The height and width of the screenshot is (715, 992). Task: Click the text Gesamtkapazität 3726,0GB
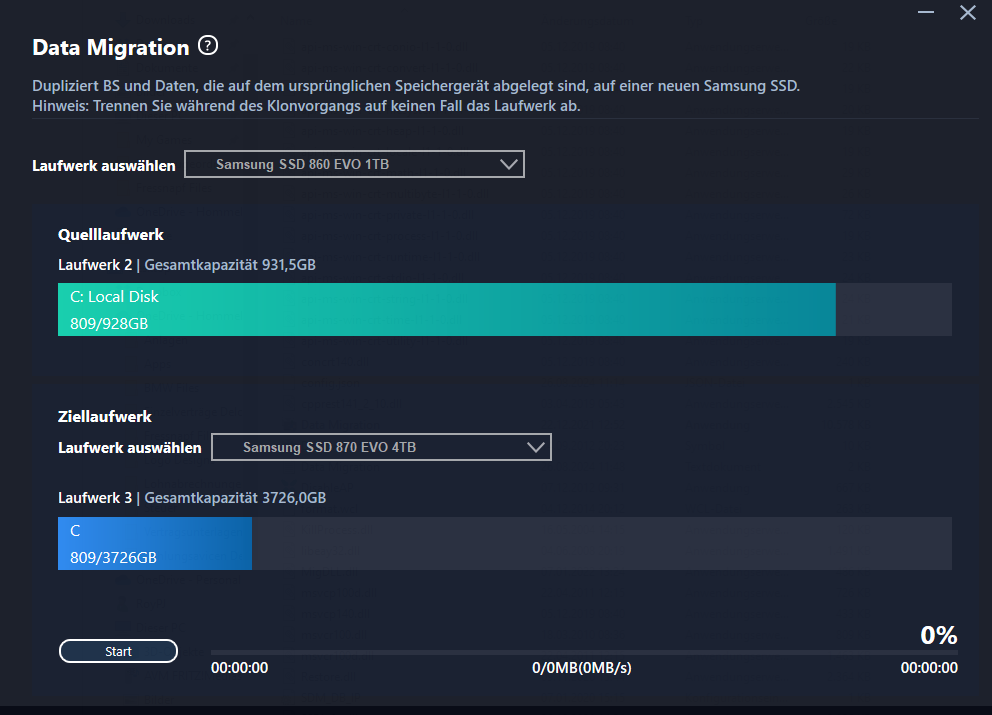(235, 498)
